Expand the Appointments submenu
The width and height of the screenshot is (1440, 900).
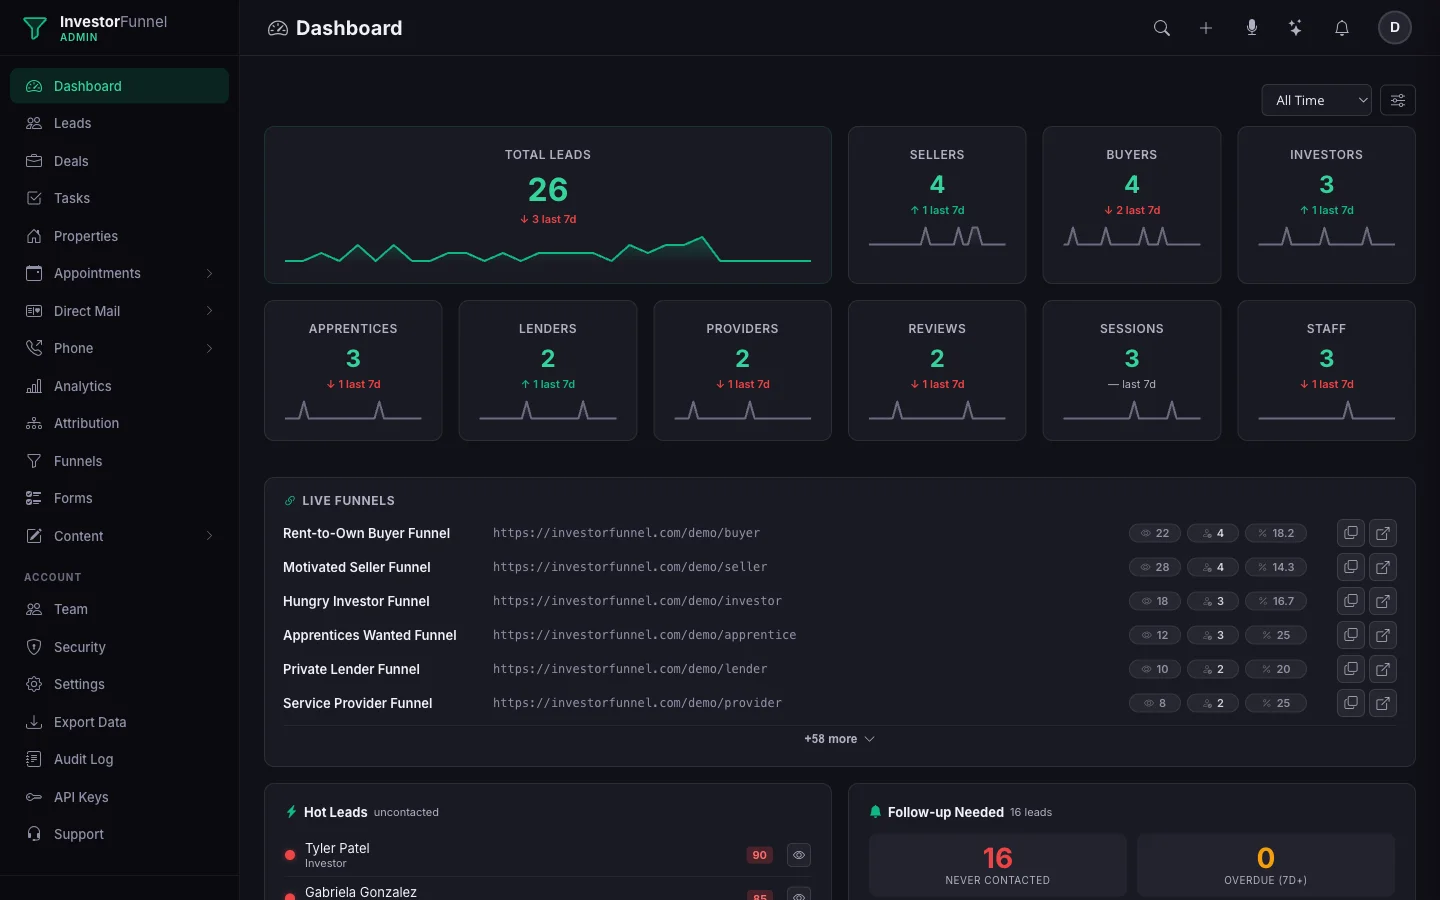click(x=209, y=273)
